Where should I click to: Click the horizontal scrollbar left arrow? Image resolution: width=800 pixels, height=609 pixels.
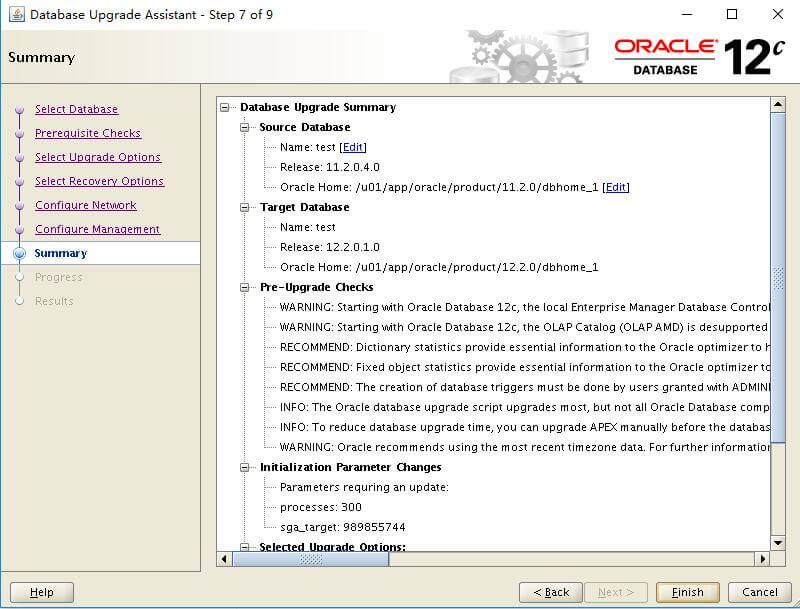tap(224, 559)
